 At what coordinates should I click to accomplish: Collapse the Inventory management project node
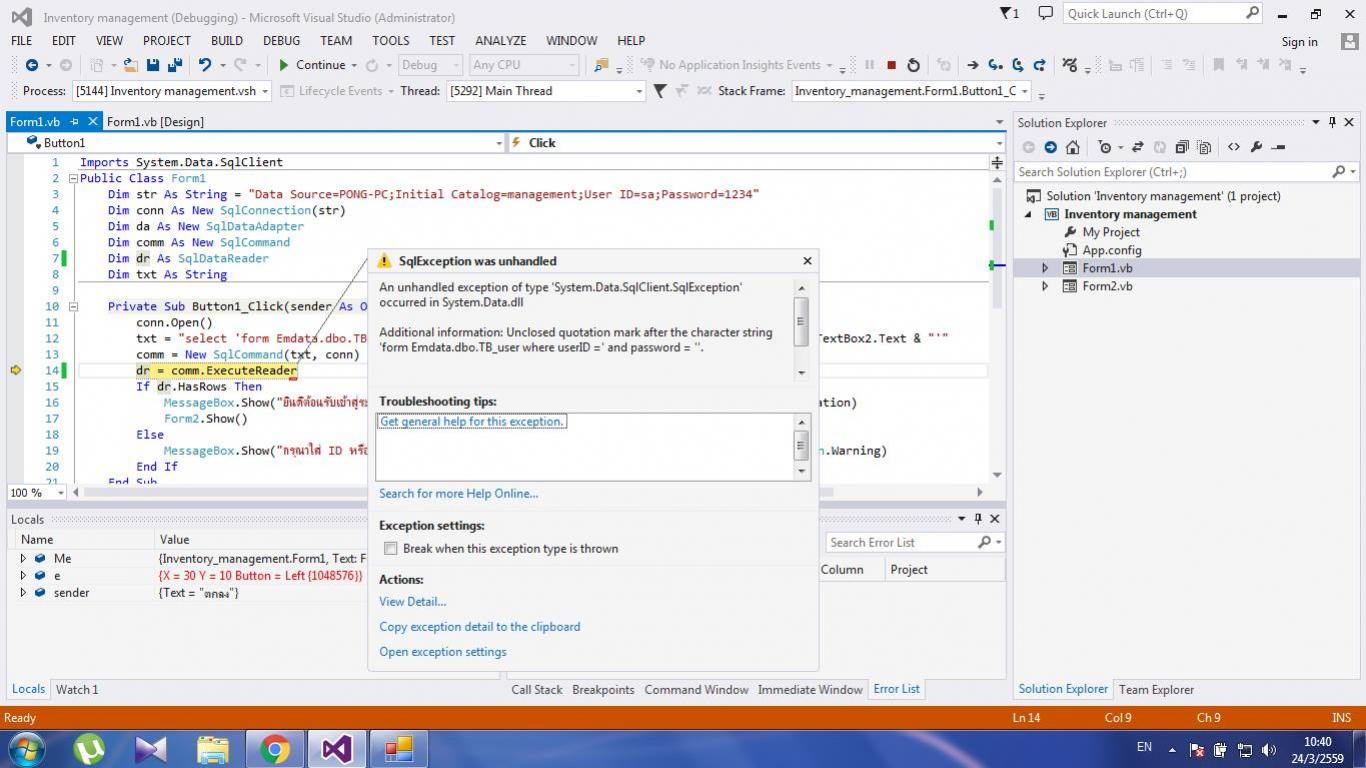click(1028, 214)
